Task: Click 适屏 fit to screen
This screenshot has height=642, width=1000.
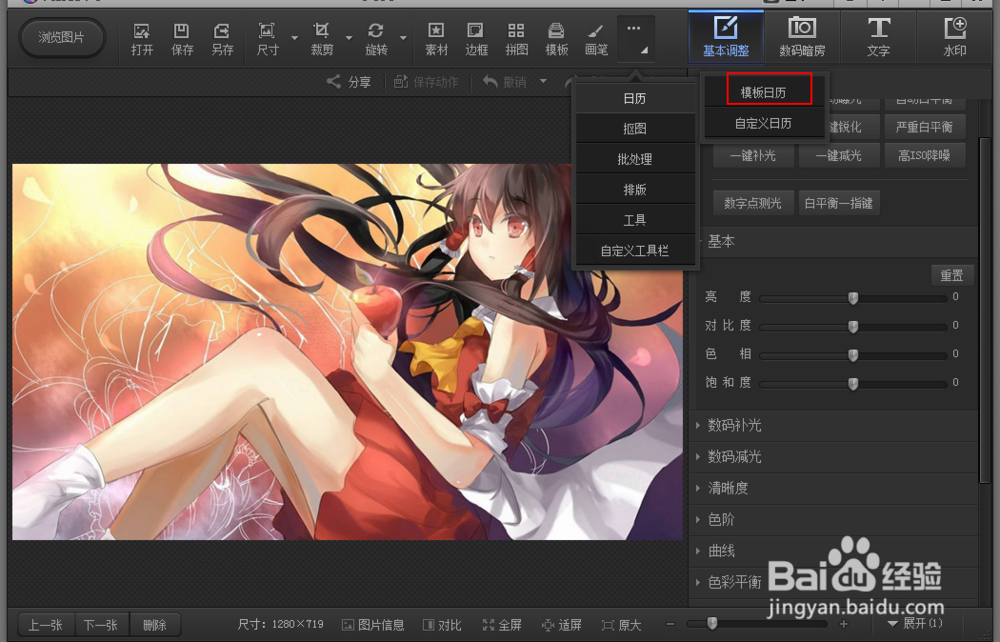Action: point(561,625)
